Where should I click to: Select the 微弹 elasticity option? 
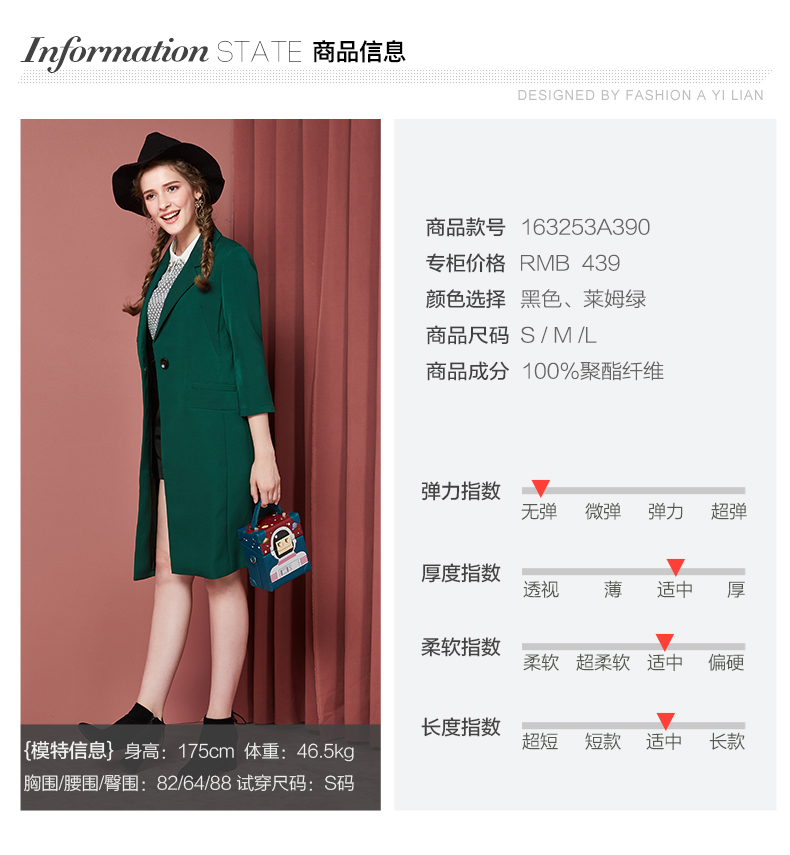click(603, 511)
